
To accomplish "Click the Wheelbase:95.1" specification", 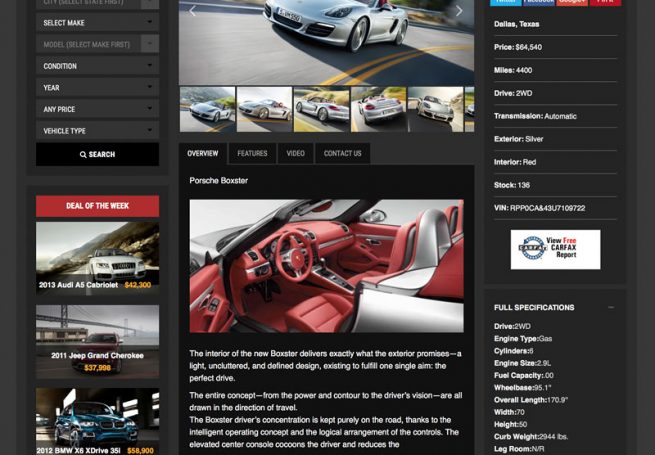I will (x=523, y=388).
